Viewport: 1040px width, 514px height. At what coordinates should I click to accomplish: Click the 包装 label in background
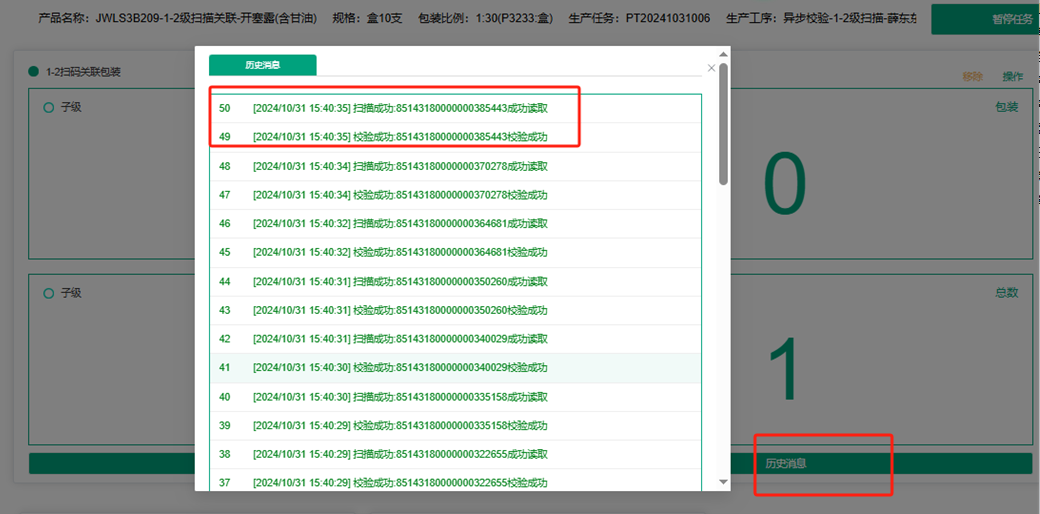pyautogui.click(x=1007, y=107)
